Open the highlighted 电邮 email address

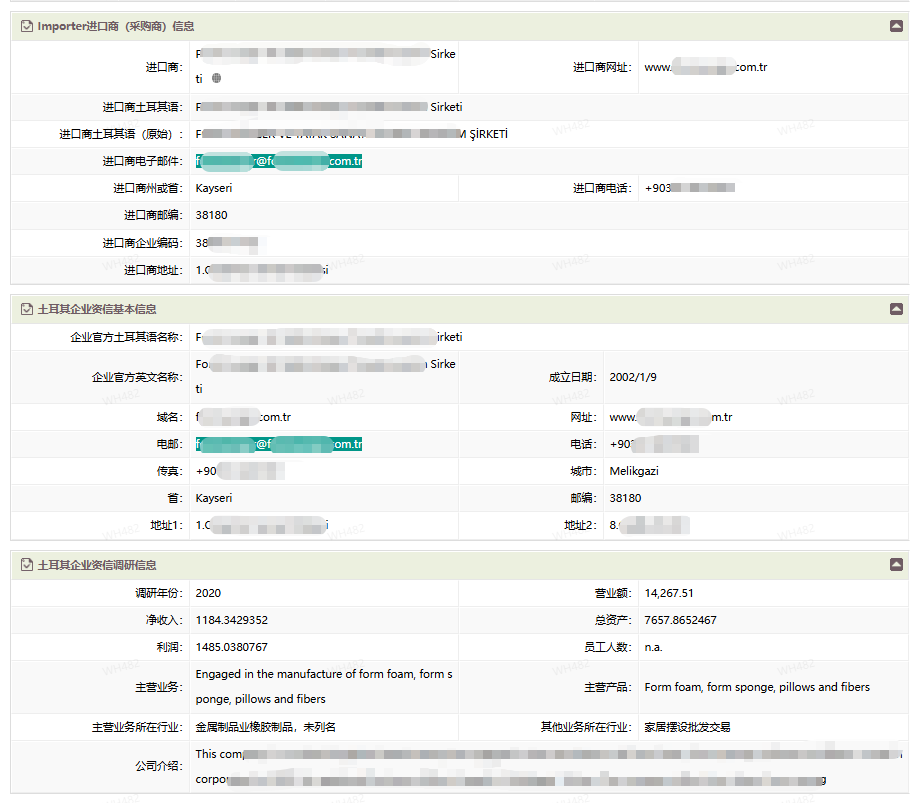(x=279, y=444)
